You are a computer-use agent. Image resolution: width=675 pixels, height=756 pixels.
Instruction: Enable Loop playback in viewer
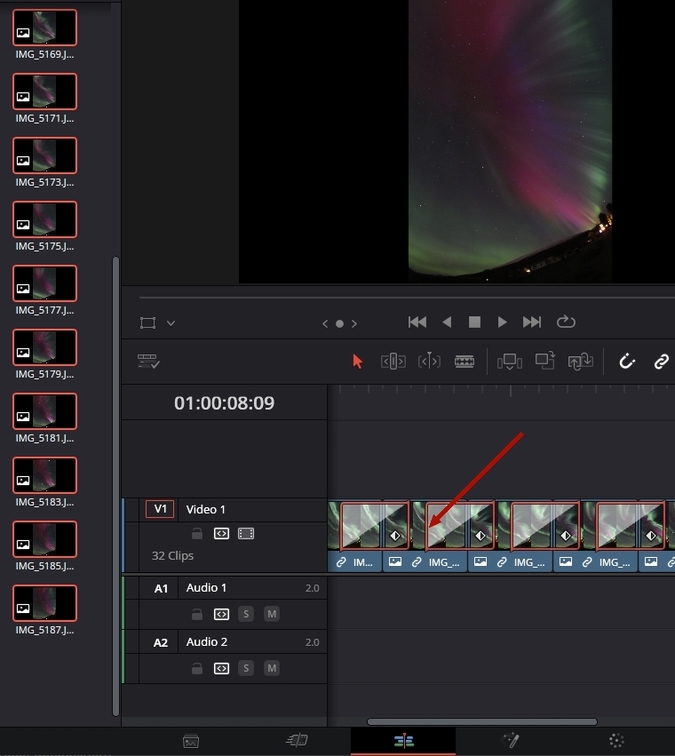567,322
